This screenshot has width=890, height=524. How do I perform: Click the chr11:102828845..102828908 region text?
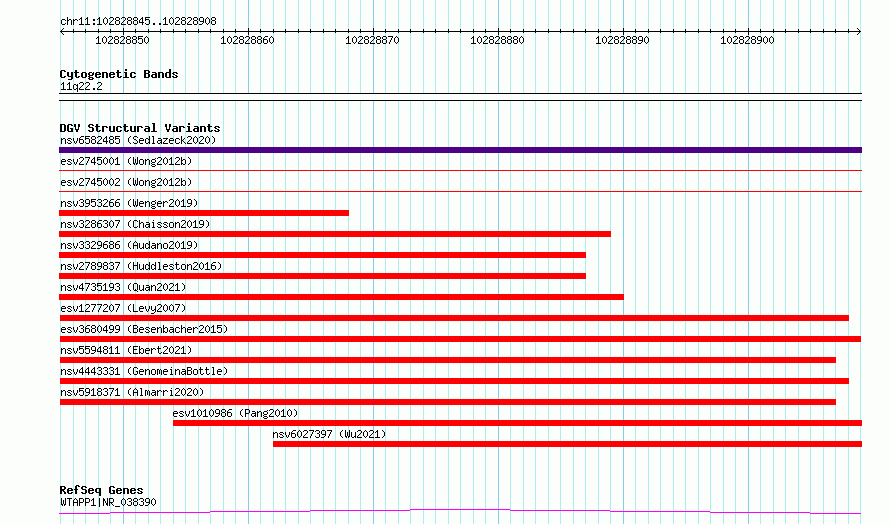(138, 22)
